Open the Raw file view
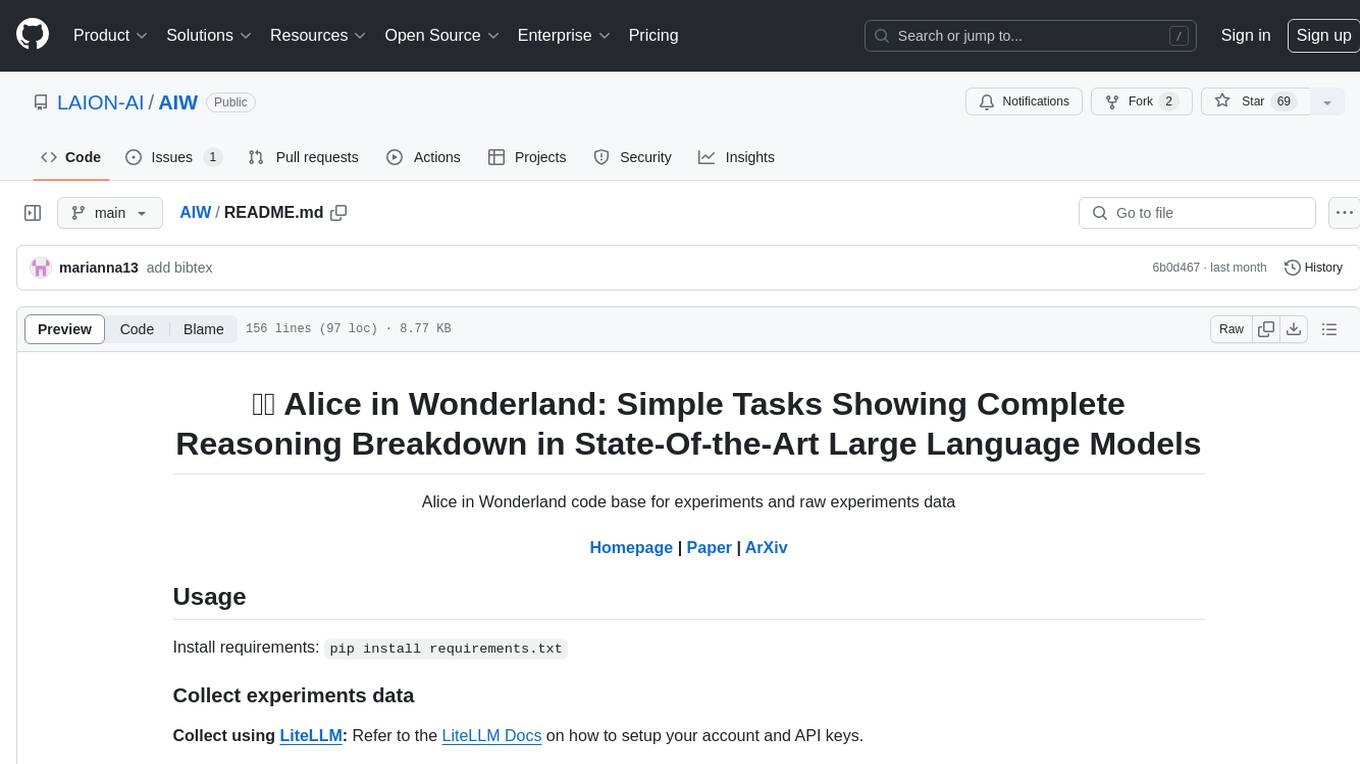Screen dimensions: 1360x764 pos(1231,329)
